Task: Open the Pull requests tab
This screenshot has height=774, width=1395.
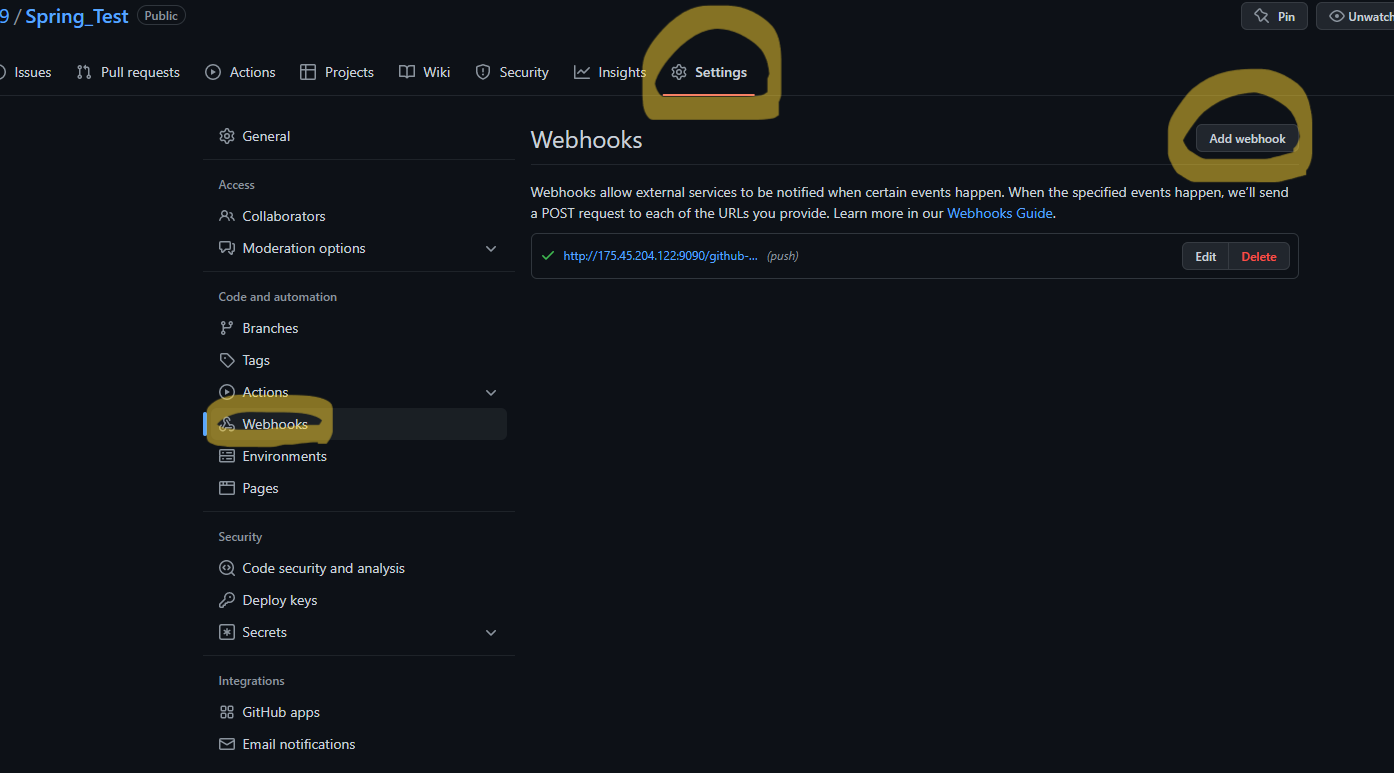Action: 128,72
